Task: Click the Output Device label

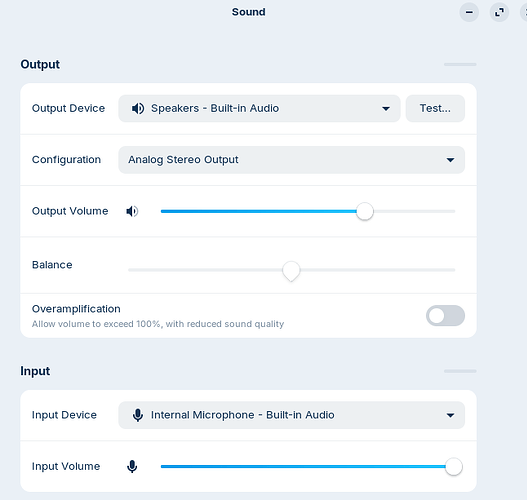Action: coord(68,108)
